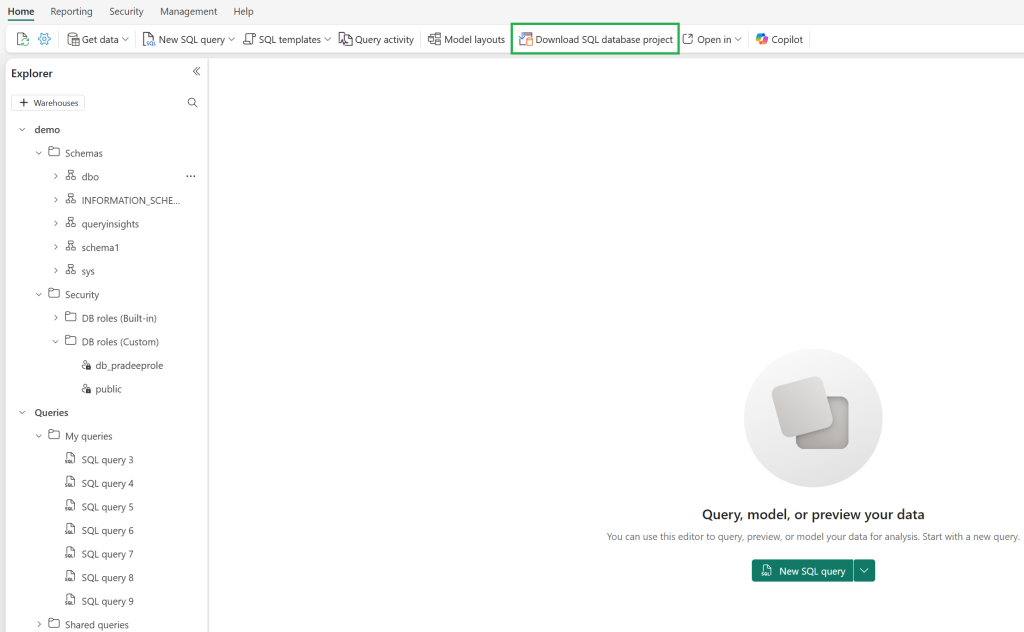Click the Get data button
Screen dimensions: 1024x632
pos(98,39)
